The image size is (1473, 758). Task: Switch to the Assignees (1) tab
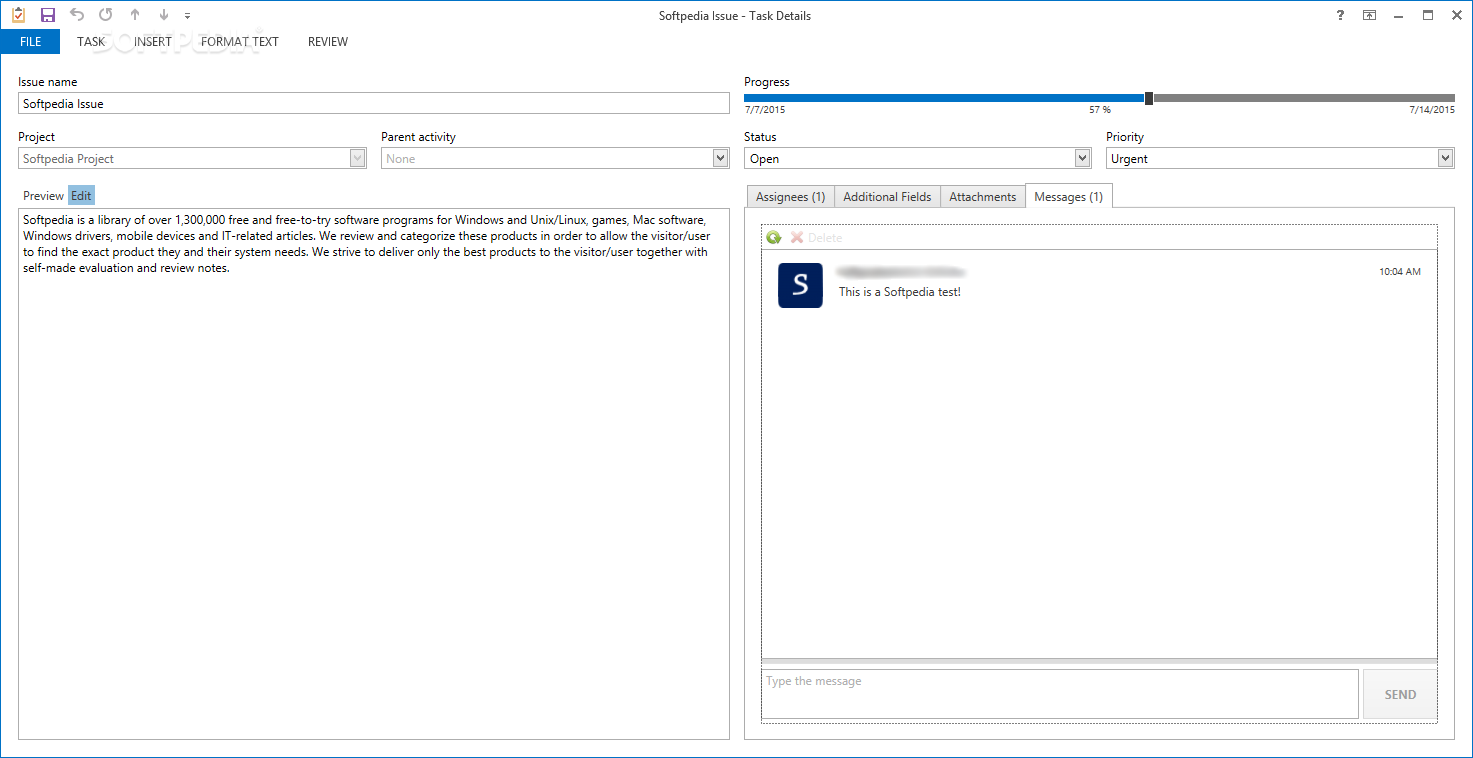point(790,197)
